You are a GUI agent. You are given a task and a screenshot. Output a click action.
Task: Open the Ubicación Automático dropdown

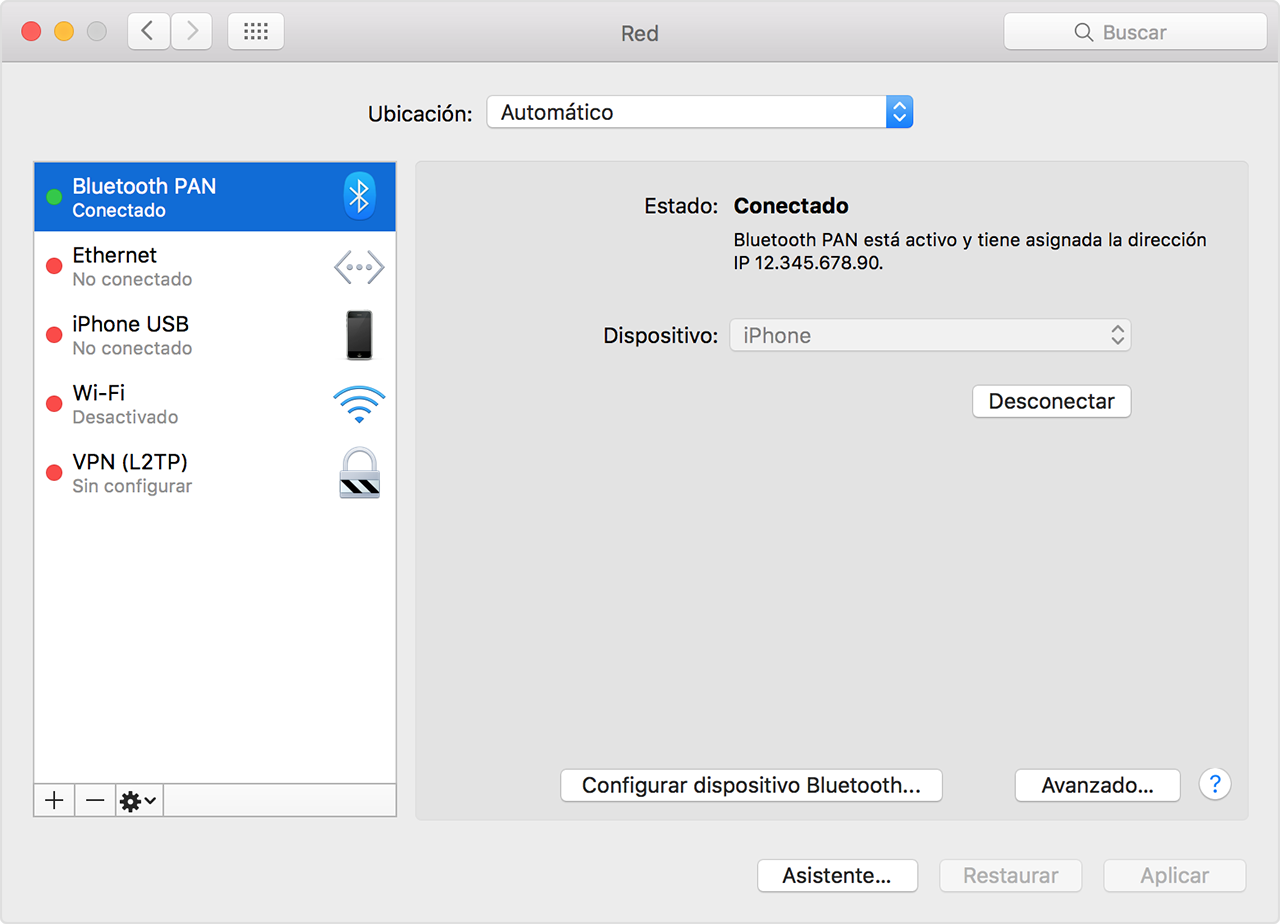click(700, 112)
